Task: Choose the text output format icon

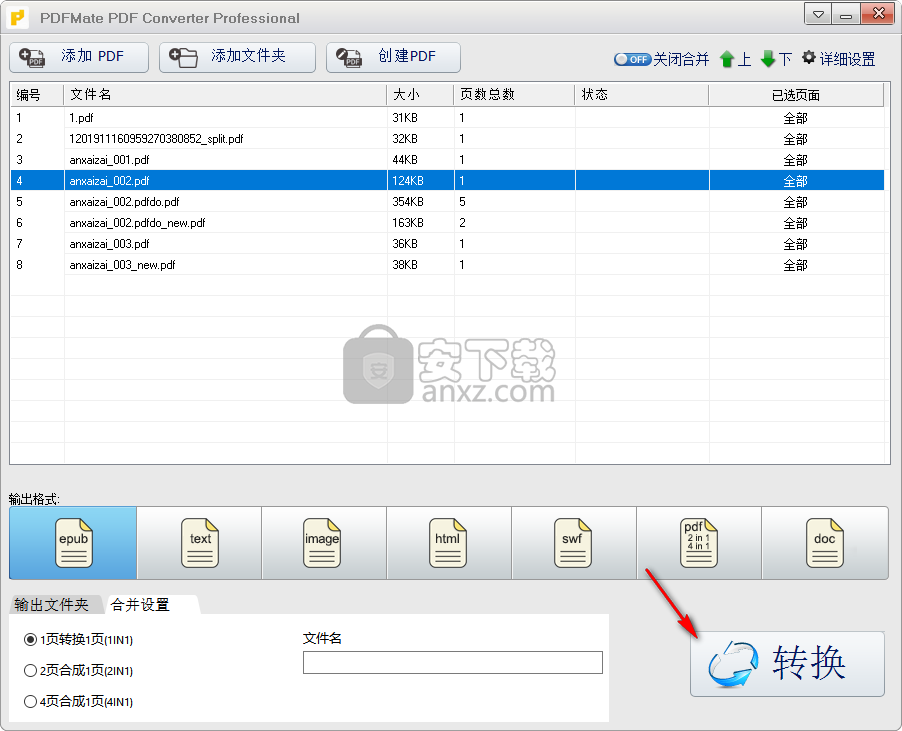Action: 200,543
